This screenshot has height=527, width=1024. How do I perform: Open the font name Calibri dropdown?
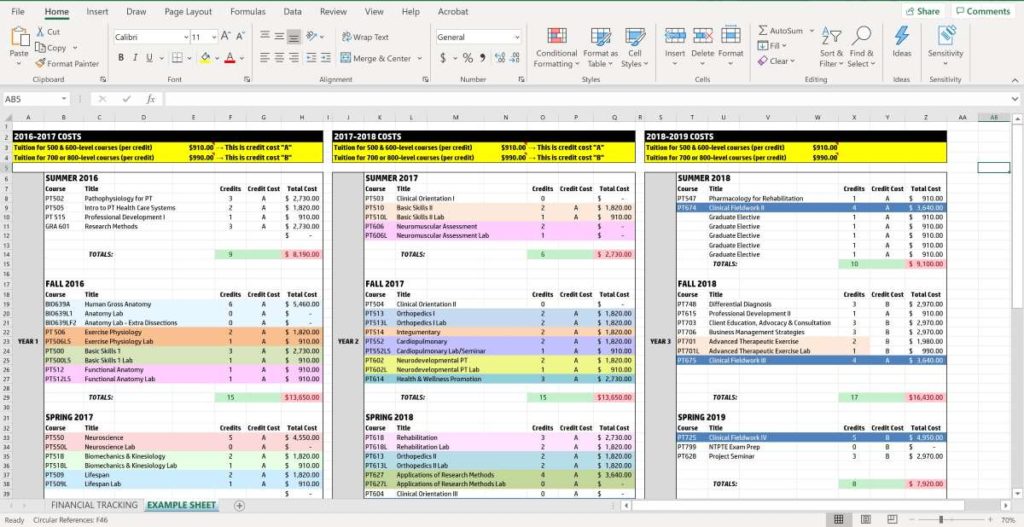[185, 37]
